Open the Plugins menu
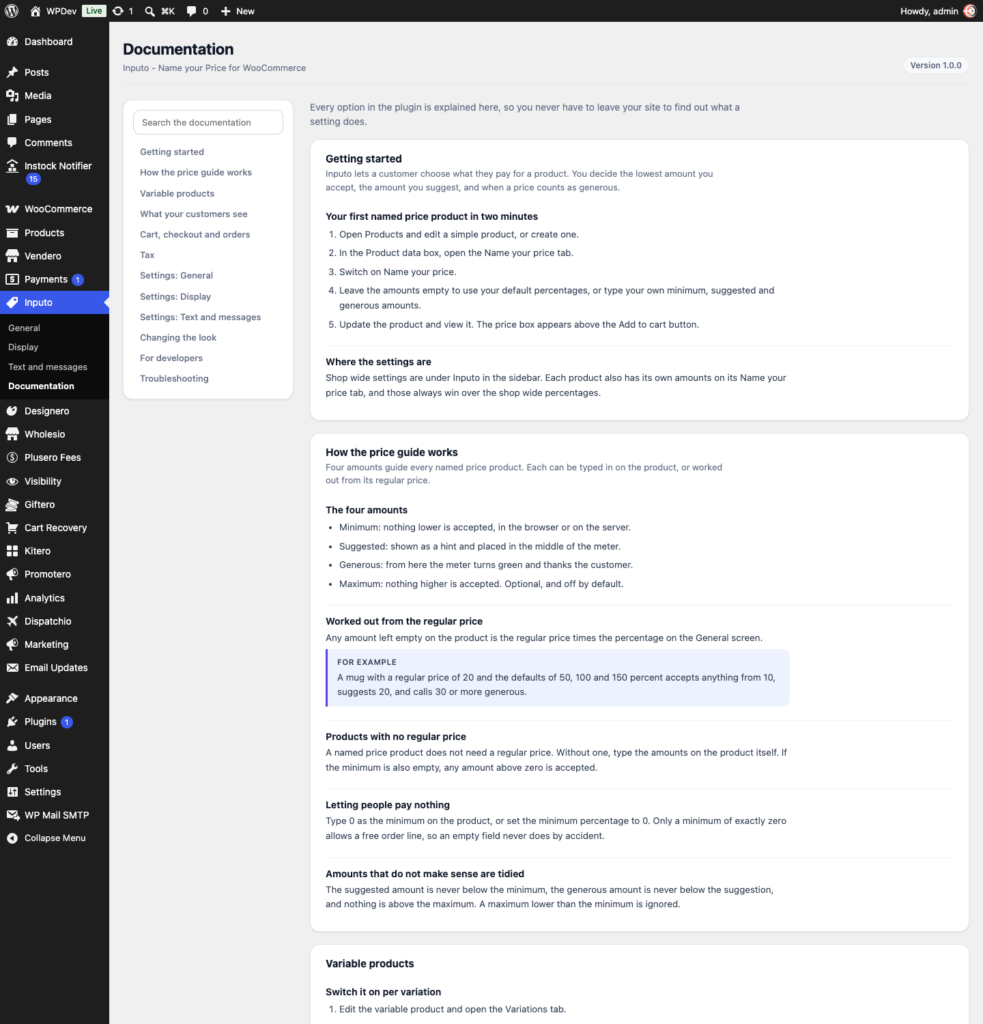This screenshot has width=983, height=1024. pos(54,722)
